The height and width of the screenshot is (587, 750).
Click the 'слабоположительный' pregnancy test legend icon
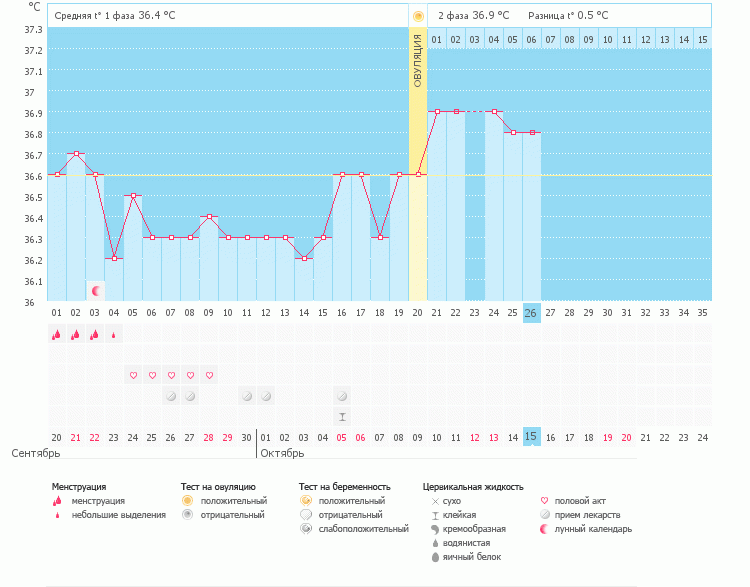click(x=306, y=529)
